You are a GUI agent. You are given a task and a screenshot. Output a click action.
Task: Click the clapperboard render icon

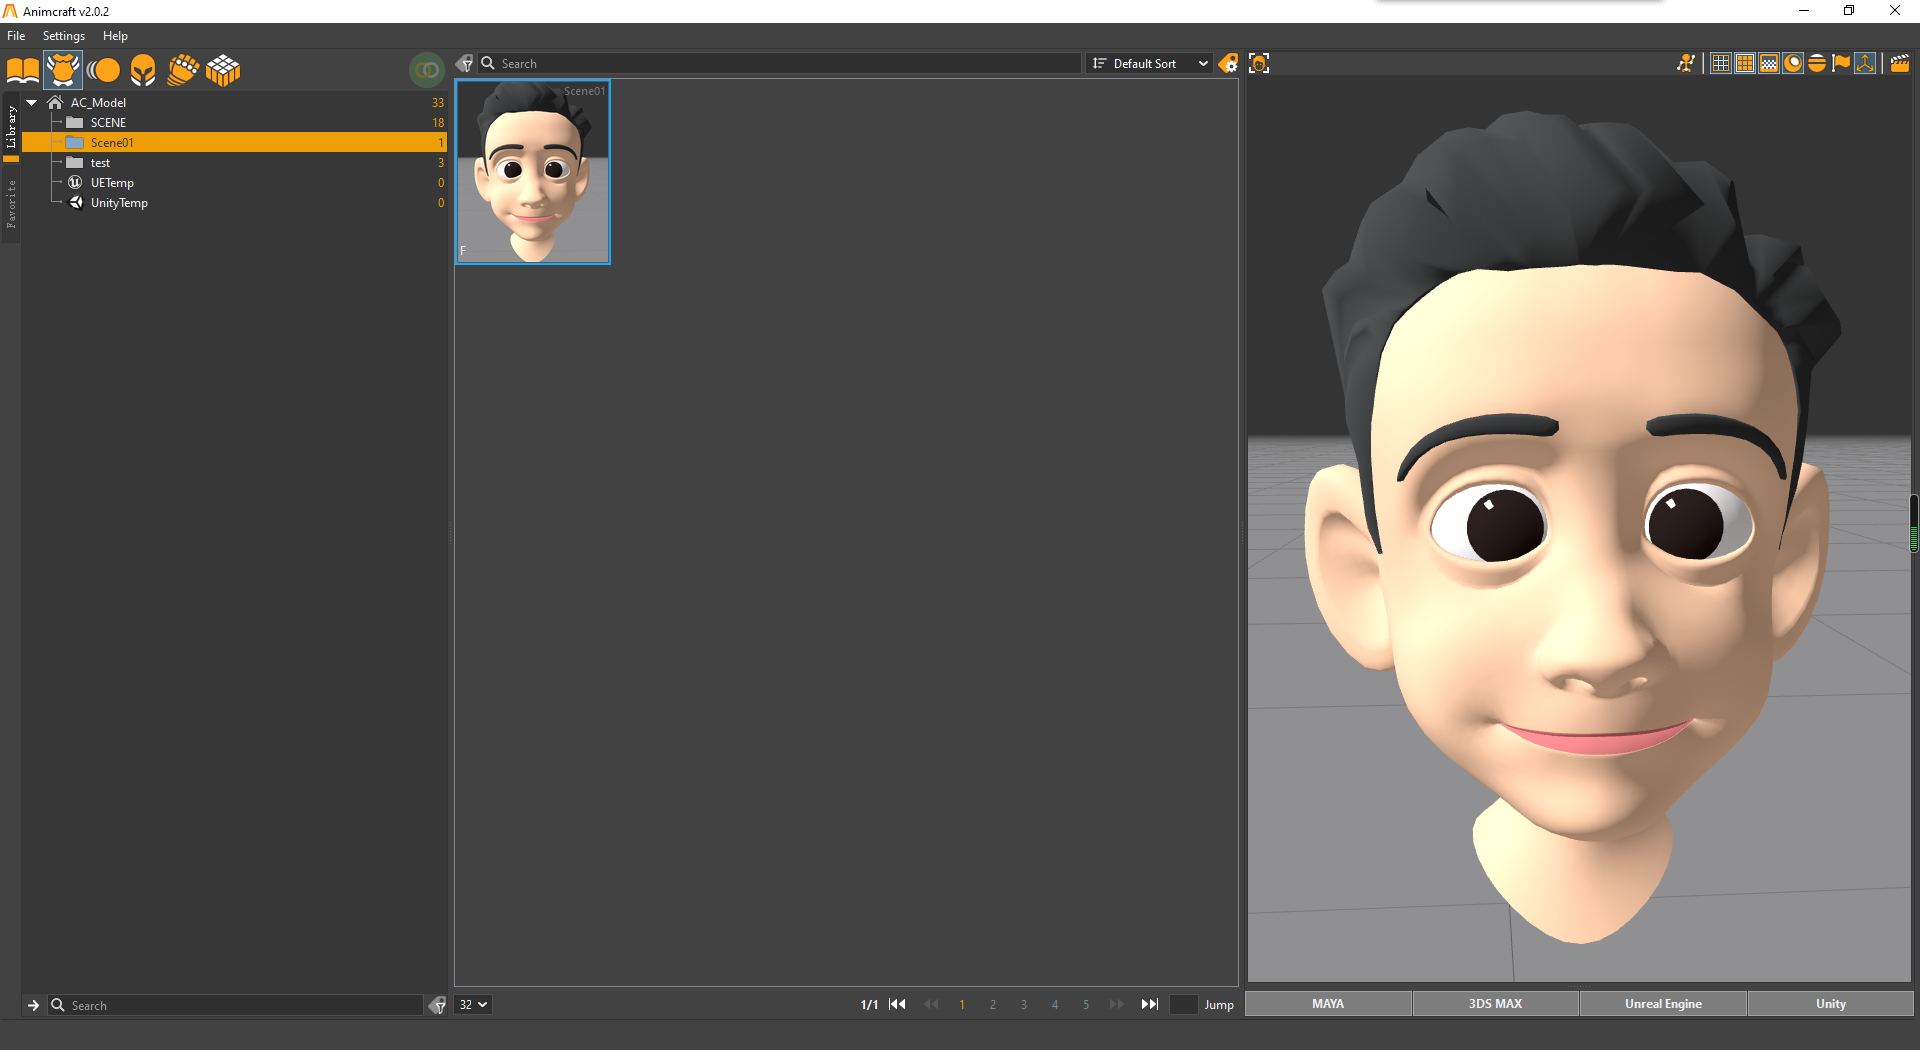tap(1900, 63)
